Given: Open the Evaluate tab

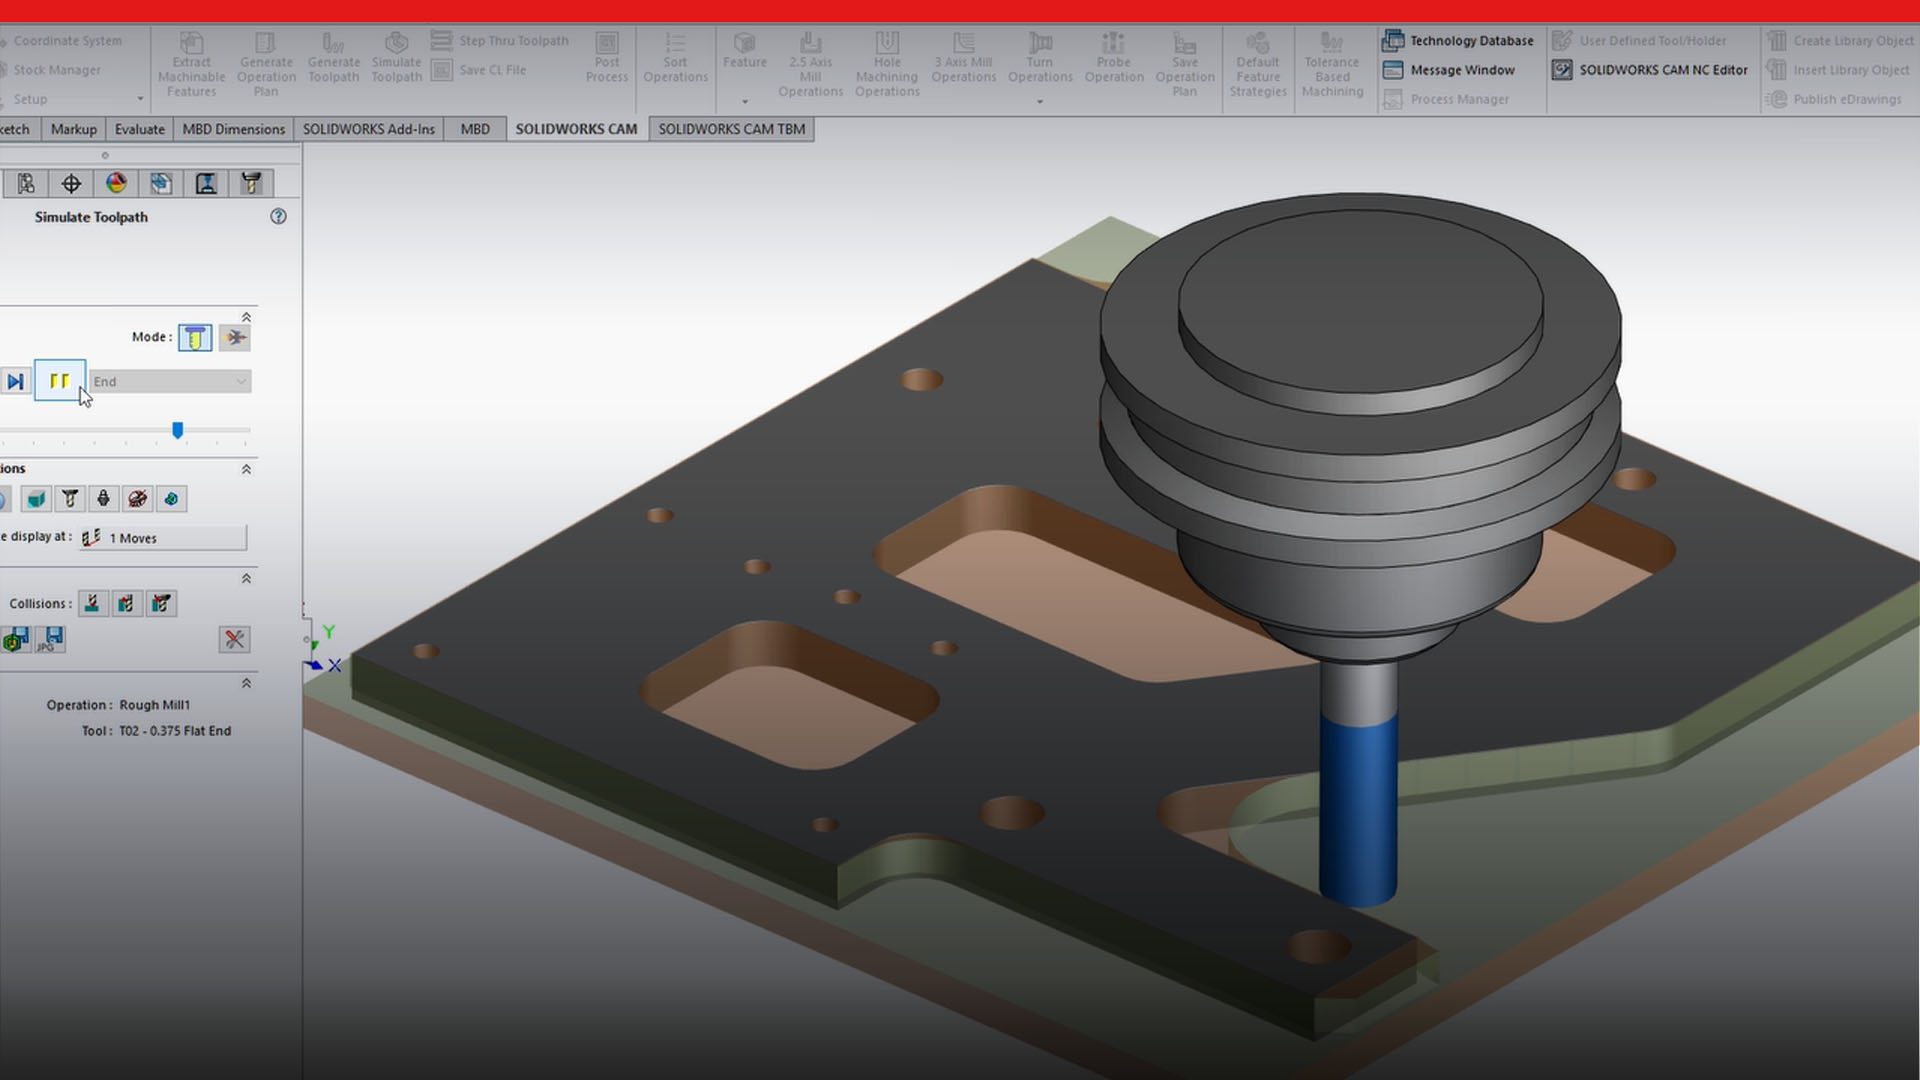Looking at the screenshot, I should (x=139, y=128).
